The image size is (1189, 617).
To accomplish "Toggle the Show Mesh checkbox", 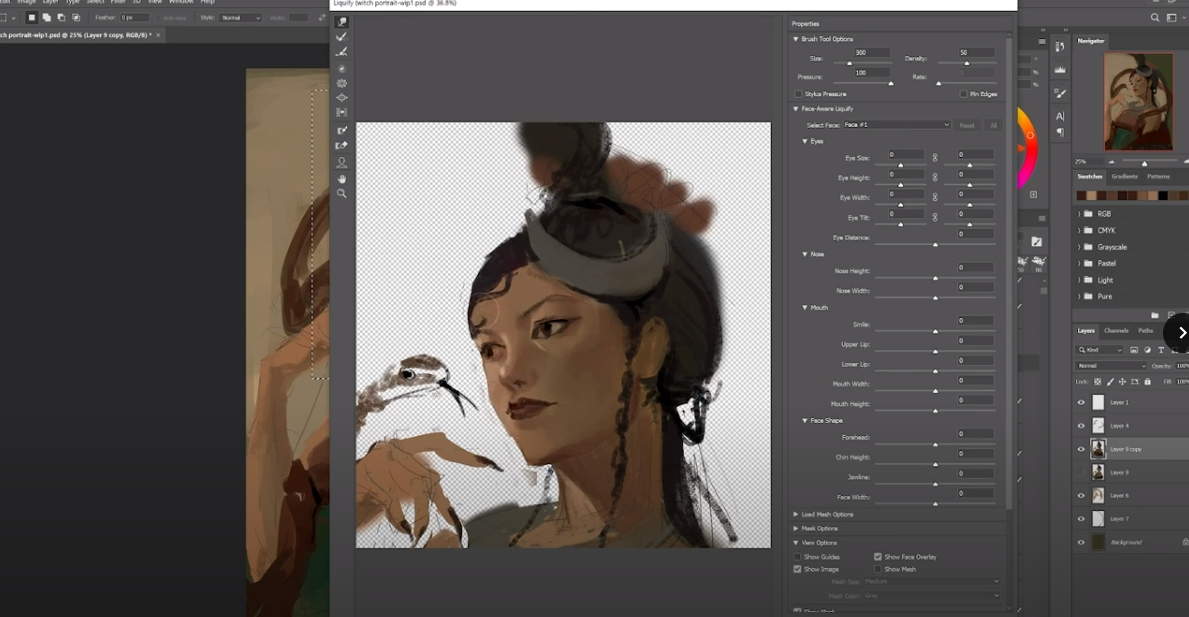I will pos(877,569).
